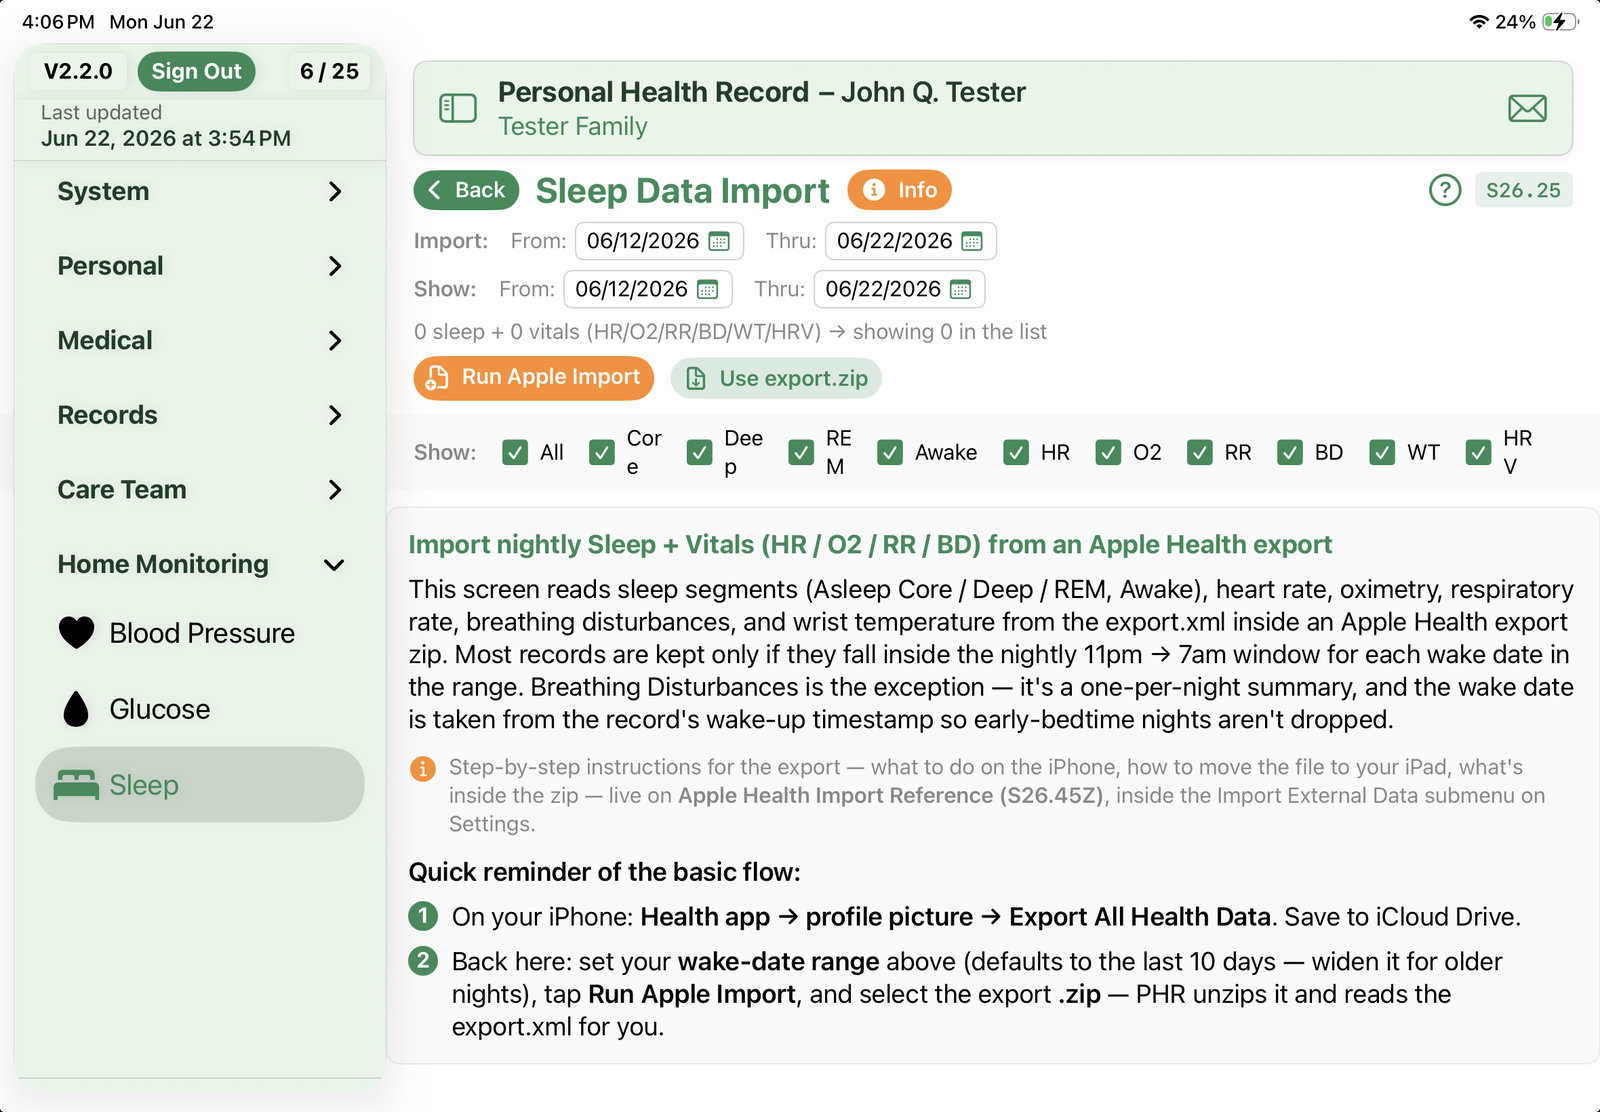This screenshot has width=1600, height=1112.
Task: Toggle the O2 checkbox
Action: pyautogui.click(x=1108, y=452)
